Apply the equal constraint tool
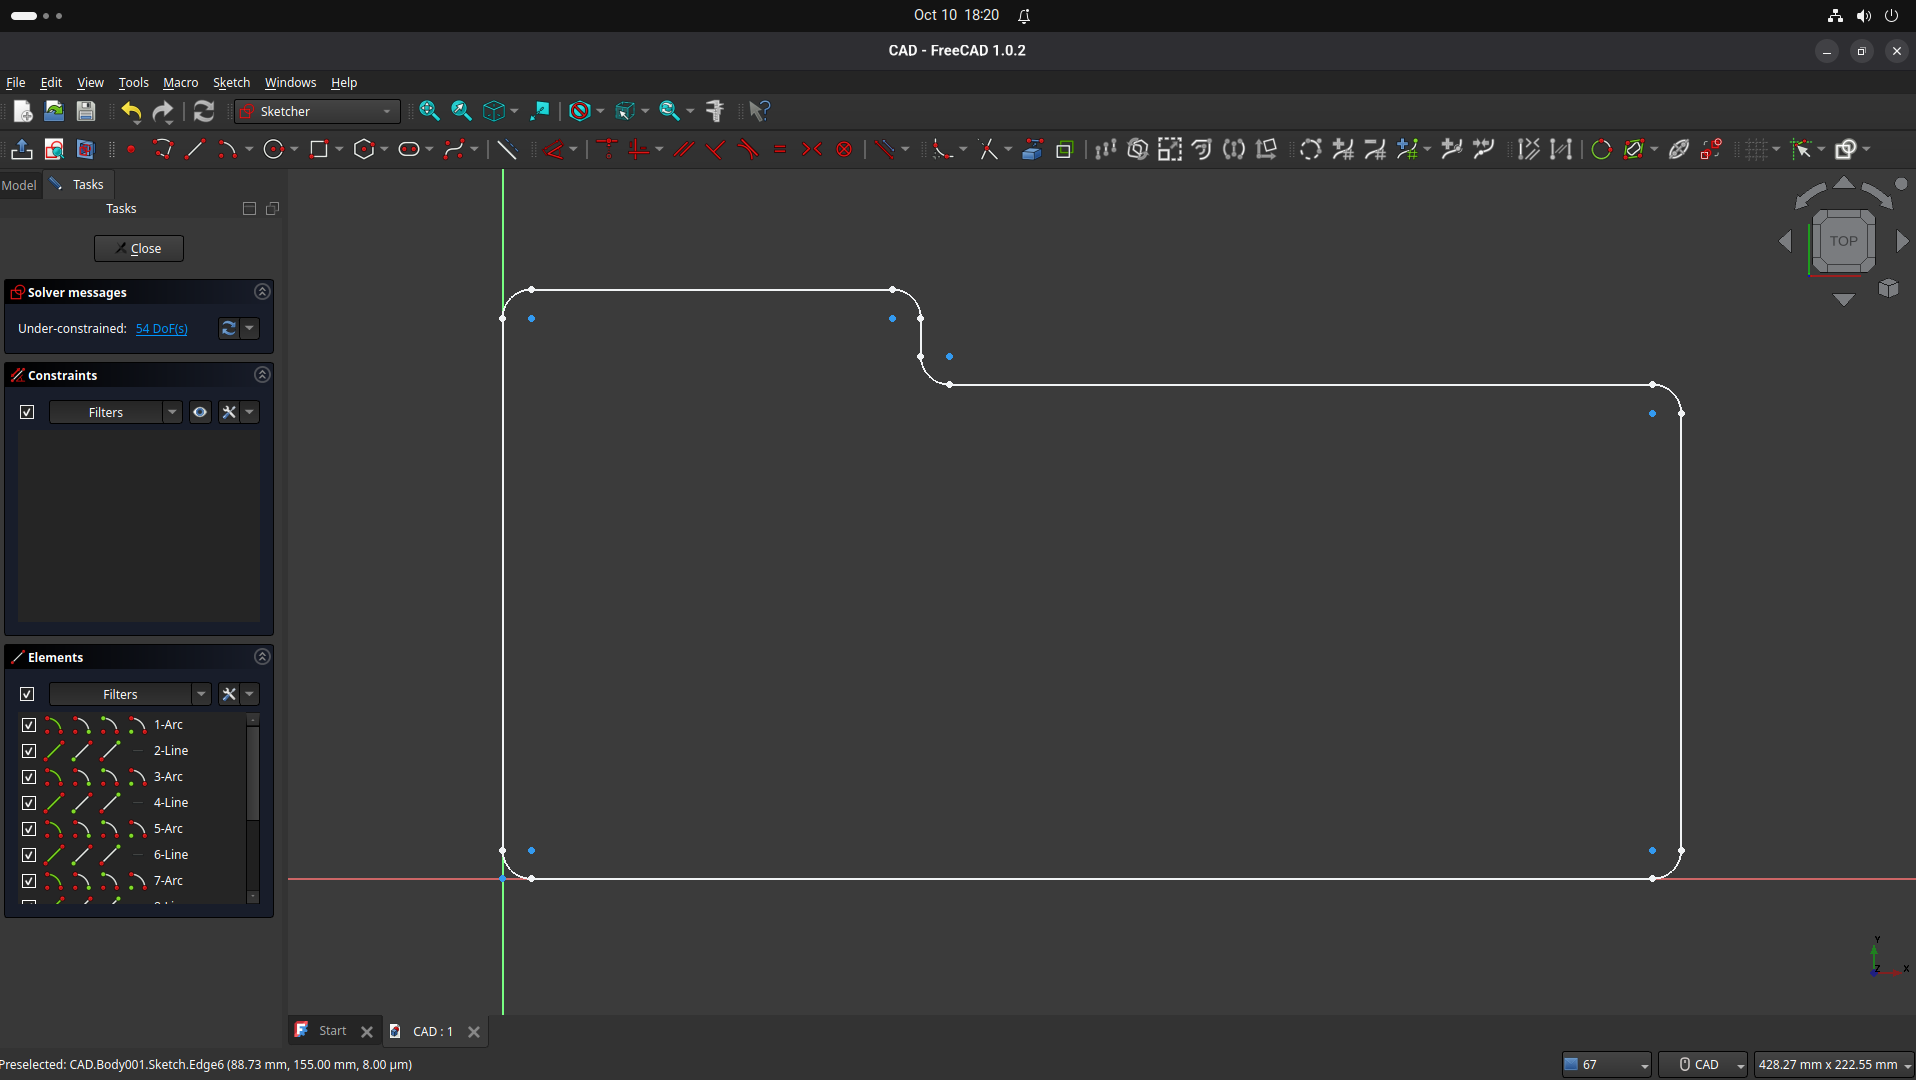Screen dimensions: 1916x1080 pyautogui.click(x=780, y=149)
